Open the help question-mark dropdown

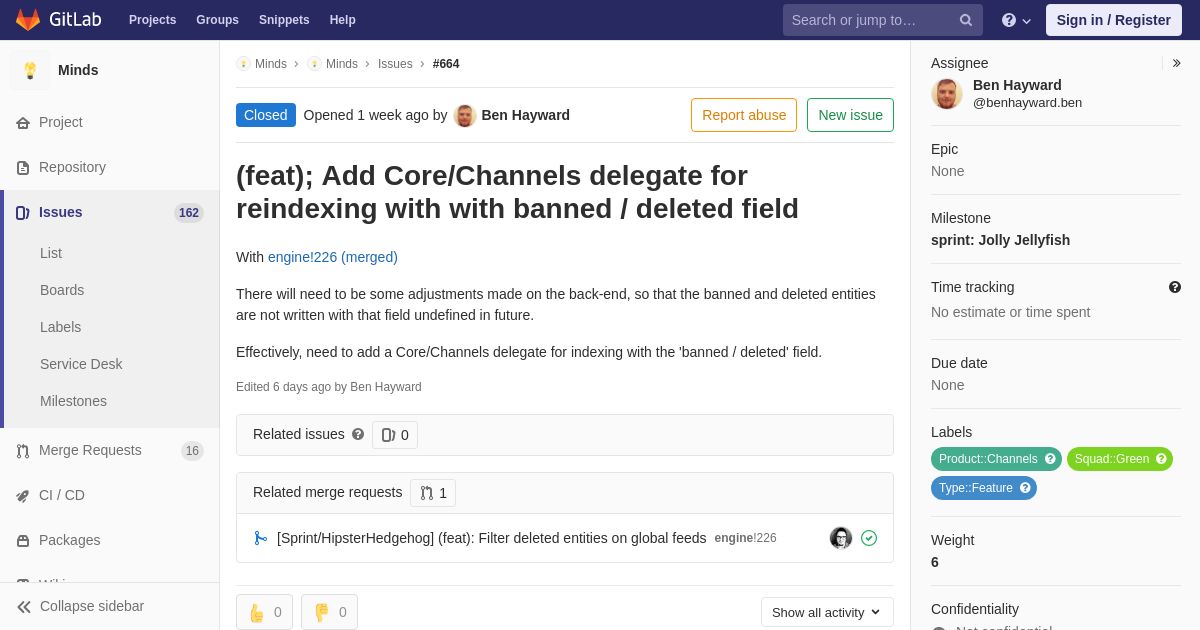pos(1016,20)
